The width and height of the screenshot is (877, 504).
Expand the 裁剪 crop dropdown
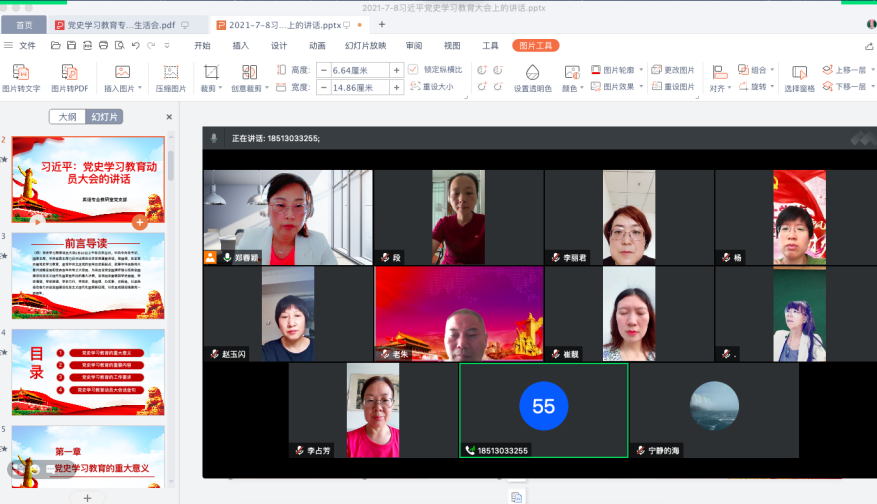220,88
